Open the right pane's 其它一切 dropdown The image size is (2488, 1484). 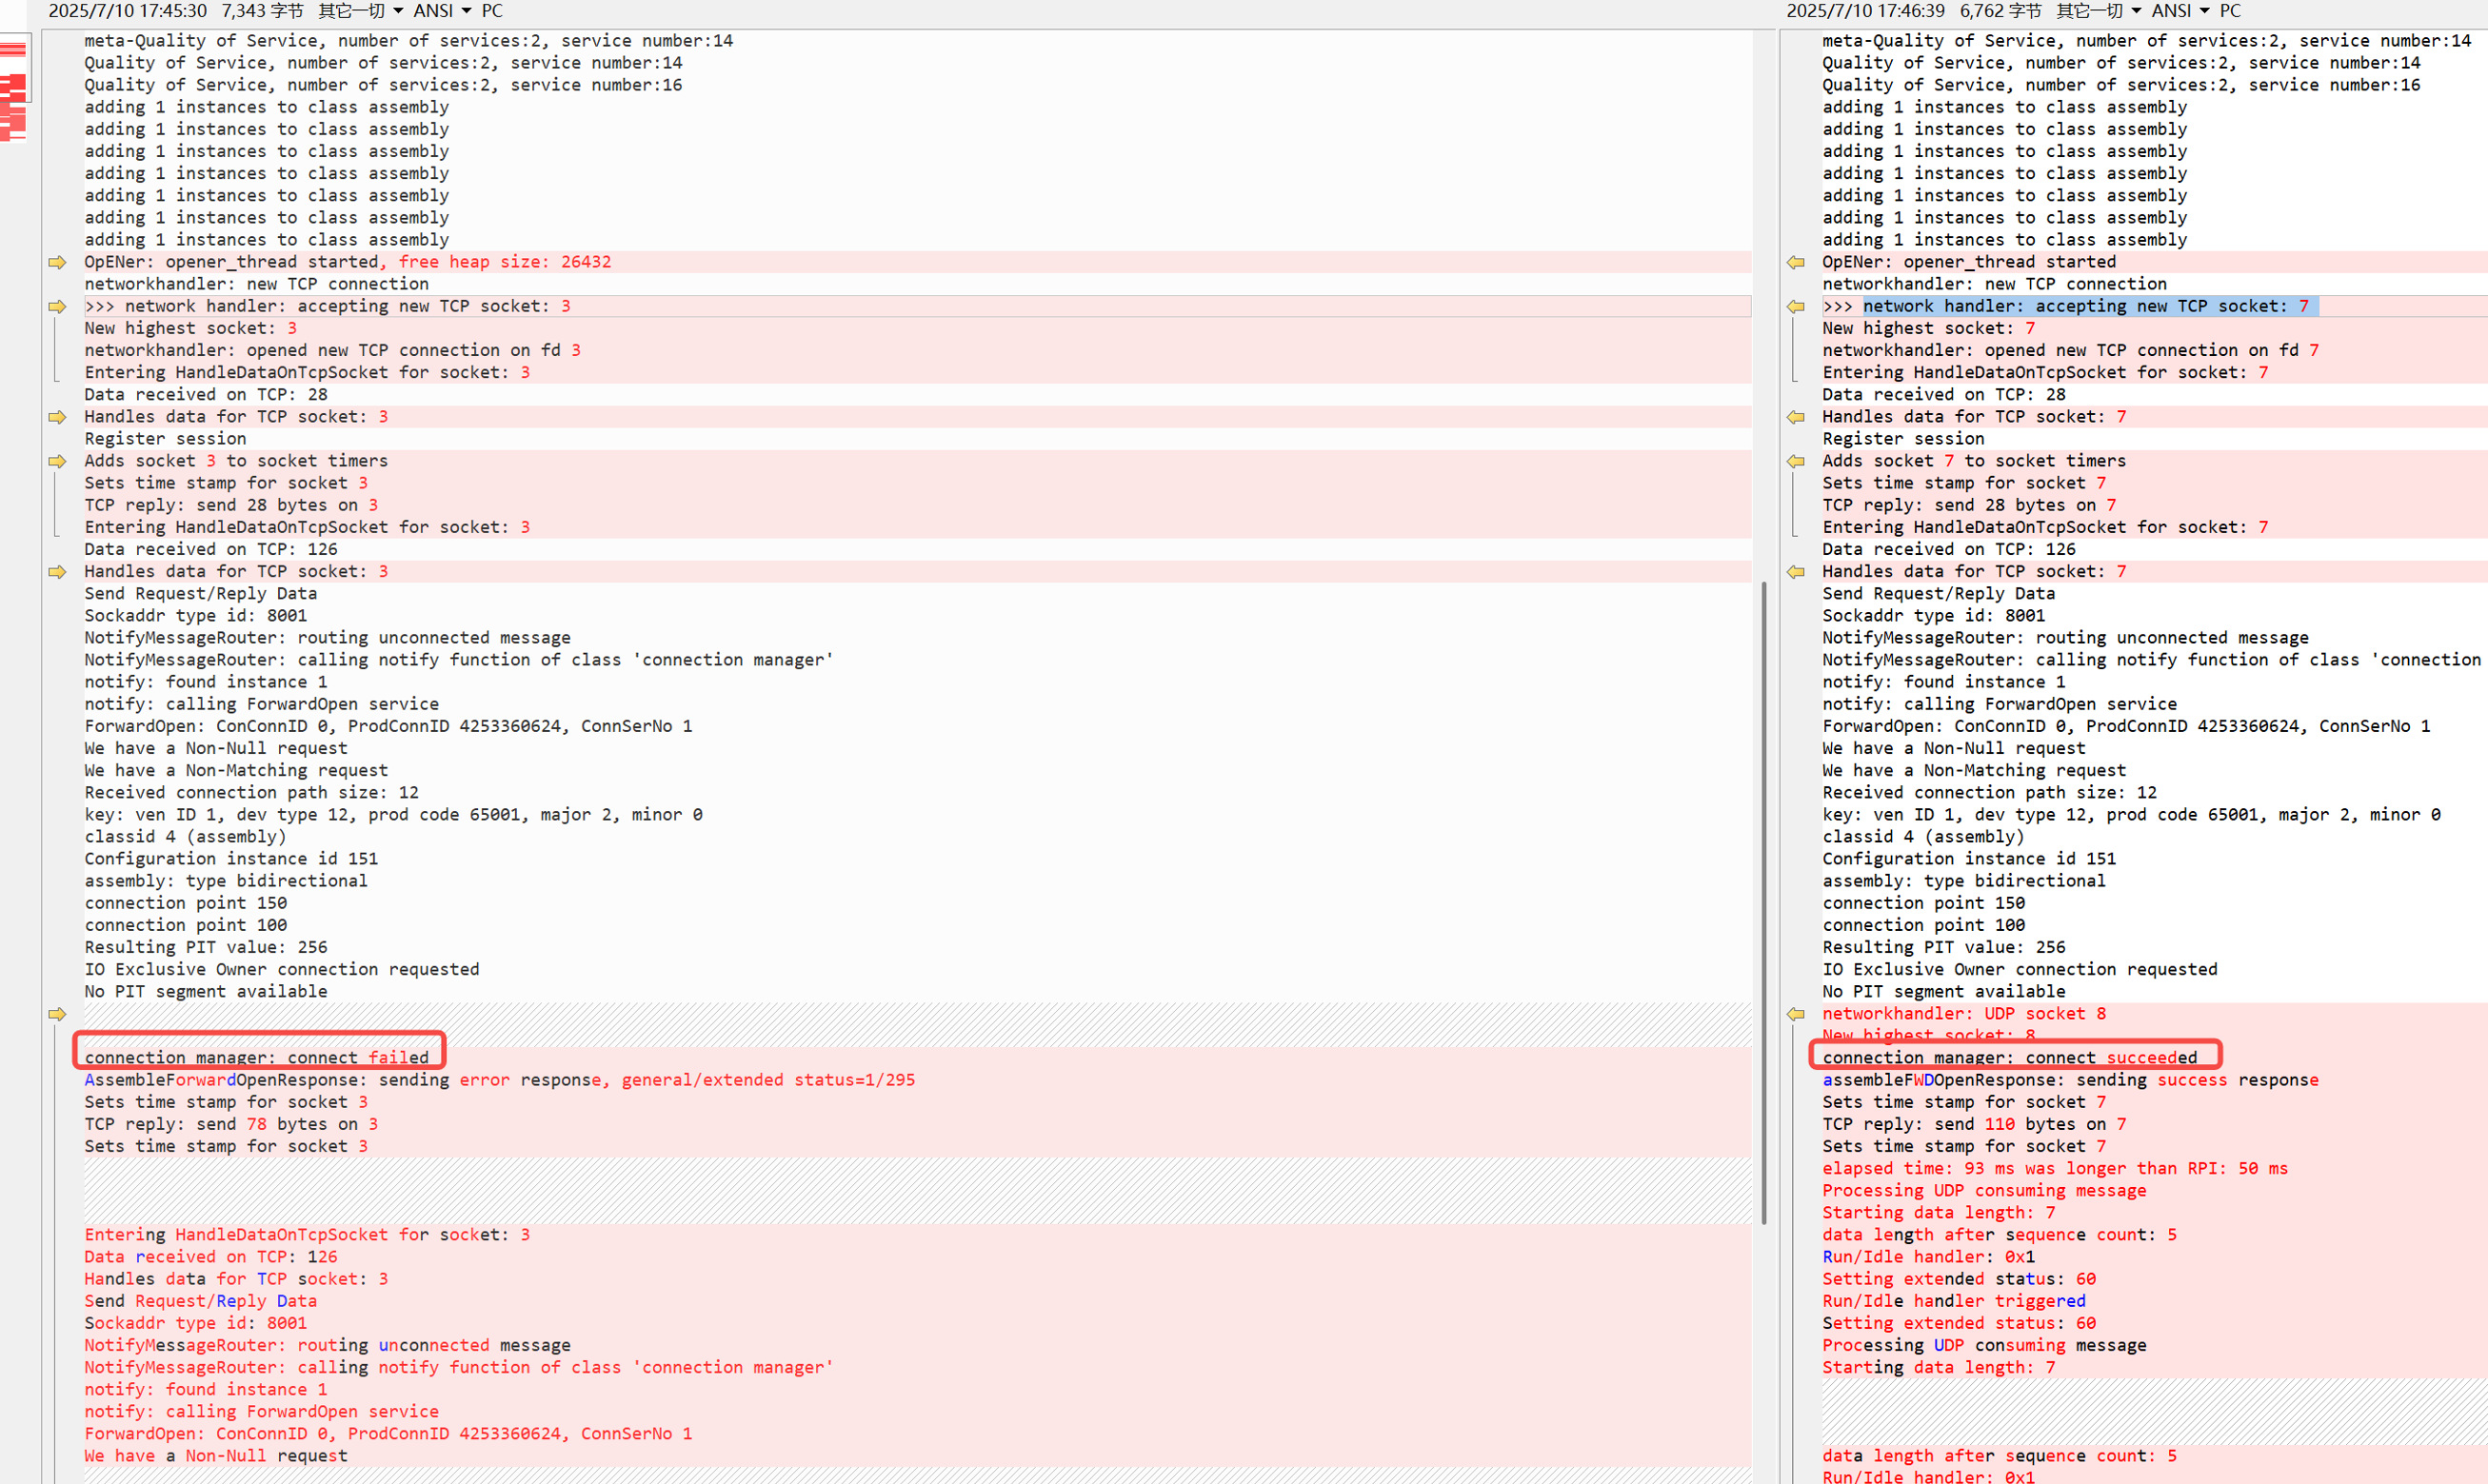point(2098,11)
